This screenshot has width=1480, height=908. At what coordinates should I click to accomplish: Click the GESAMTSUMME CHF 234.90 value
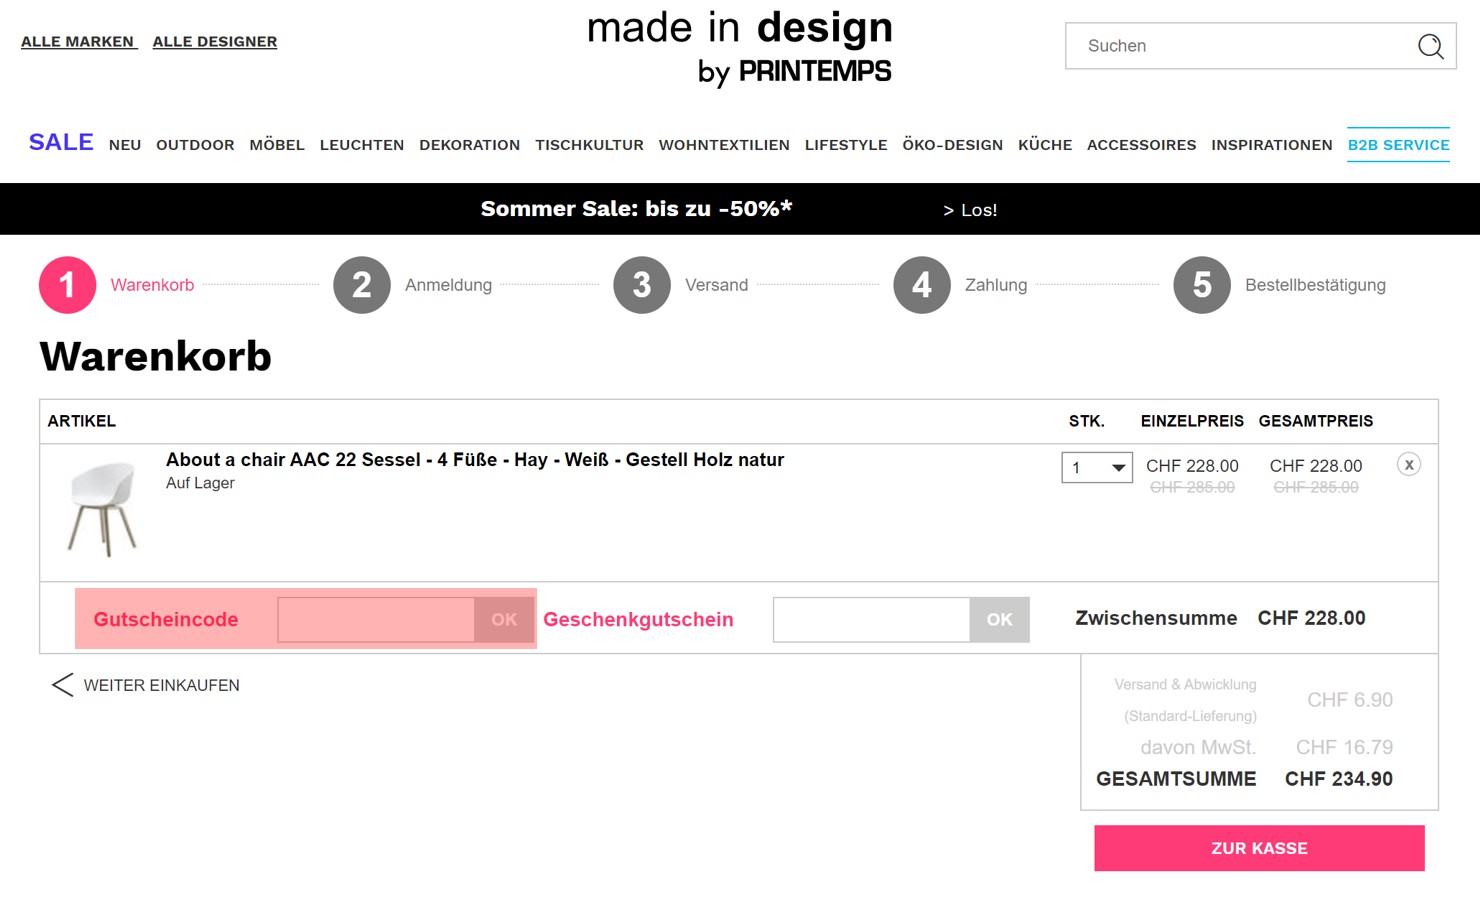[x=1339, y=779]
